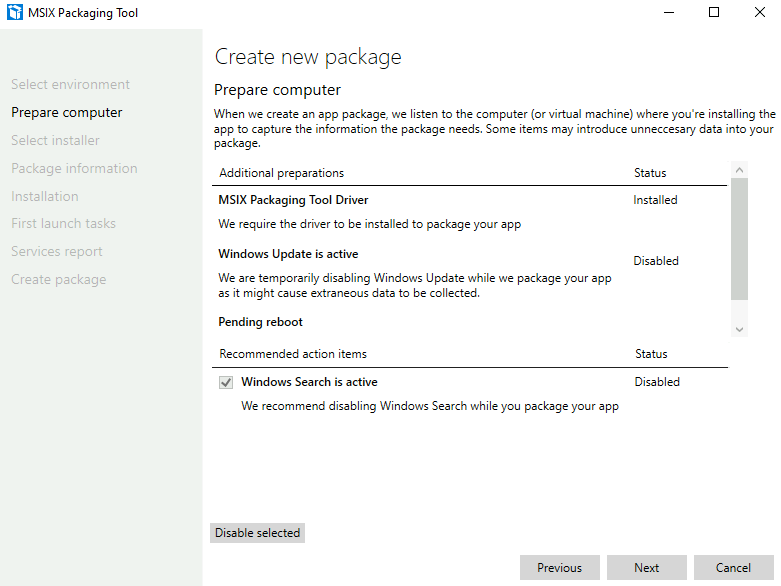781x586 pixels.
Task: Maximize the MSIX Packaging Tool window
Action: (714, 12)
